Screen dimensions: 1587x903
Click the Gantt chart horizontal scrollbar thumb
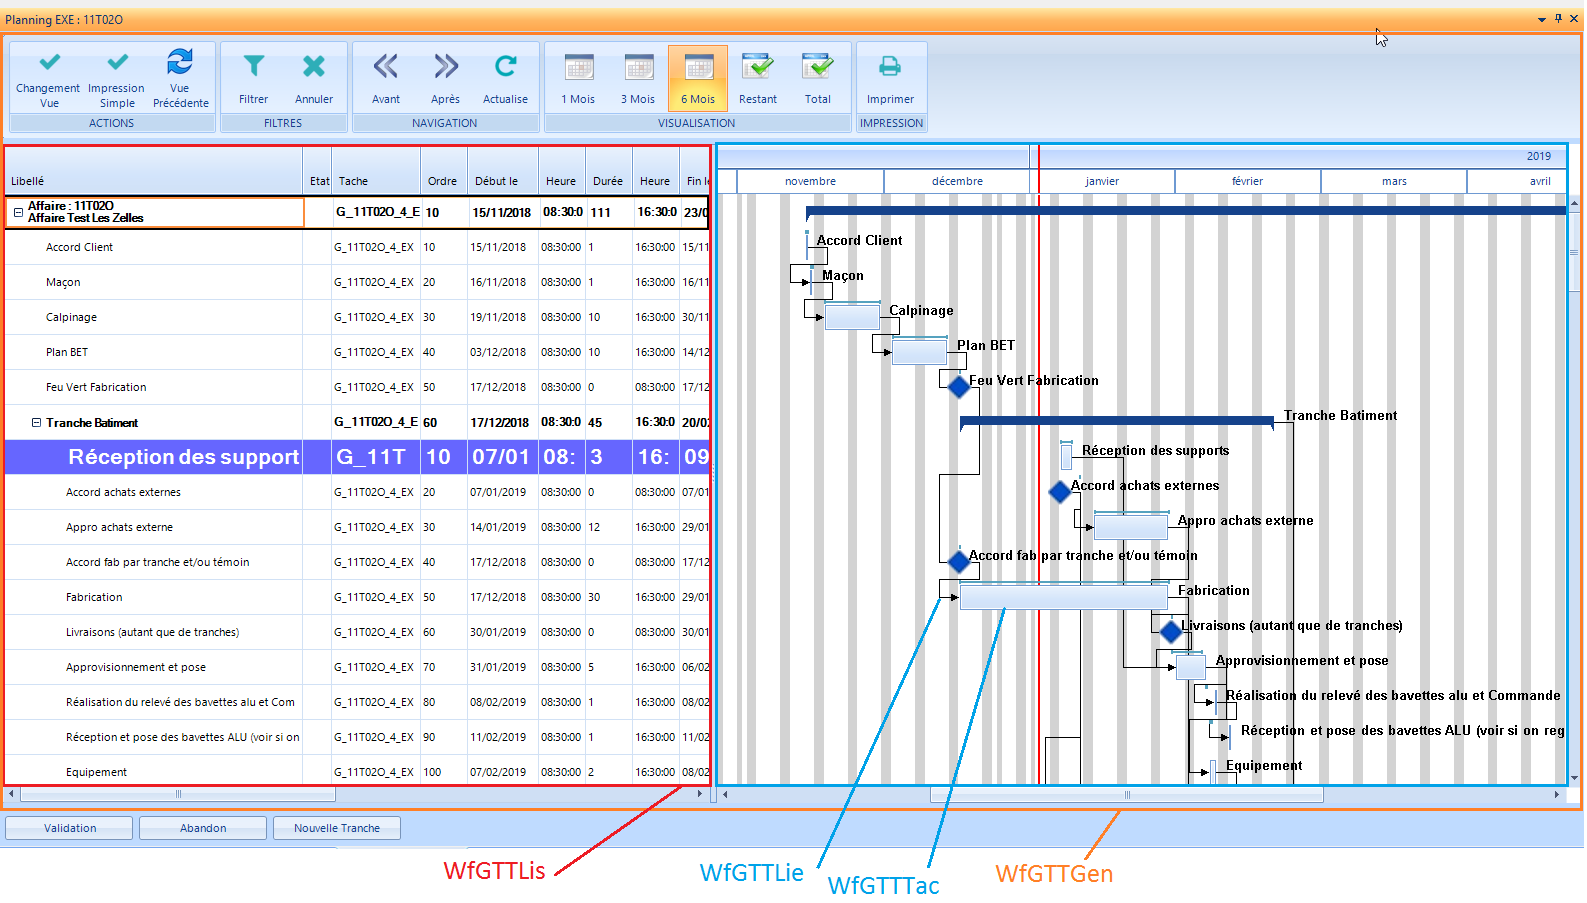point(1126,795)
